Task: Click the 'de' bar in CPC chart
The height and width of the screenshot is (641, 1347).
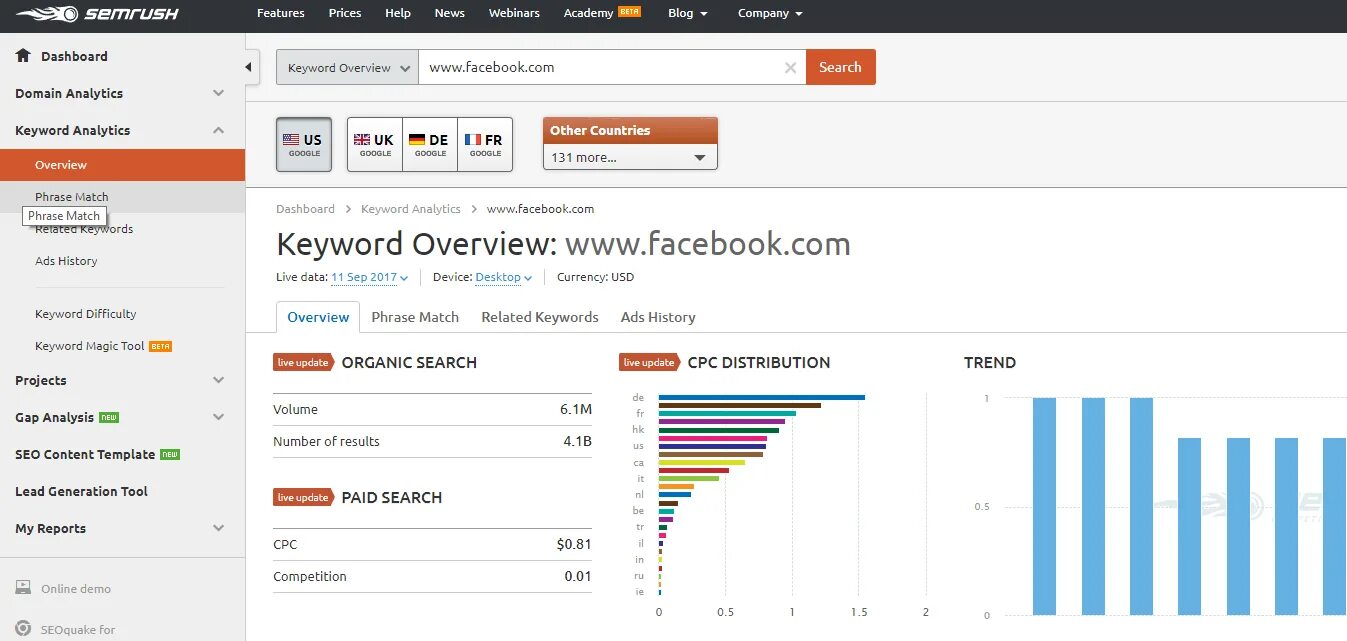Action: pyautogui.click(x=762, y=397)
